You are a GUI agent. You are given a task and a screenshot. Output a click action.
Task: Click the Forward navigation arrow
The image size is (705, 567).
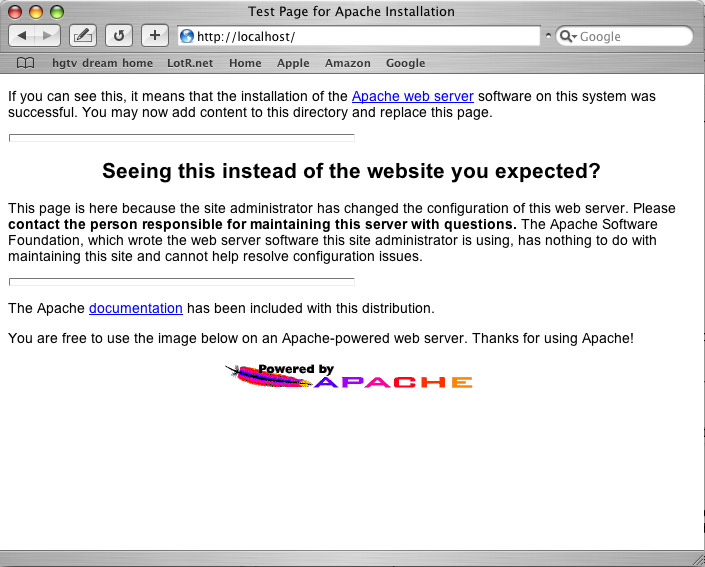48,36
